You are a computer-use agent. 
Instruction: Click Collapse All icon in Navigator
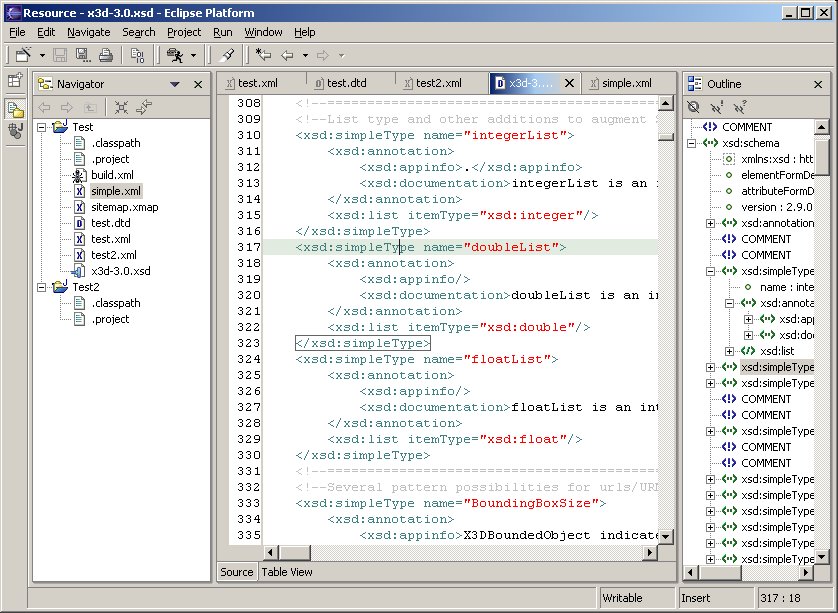pyautogui.click(x=121, y=107)
